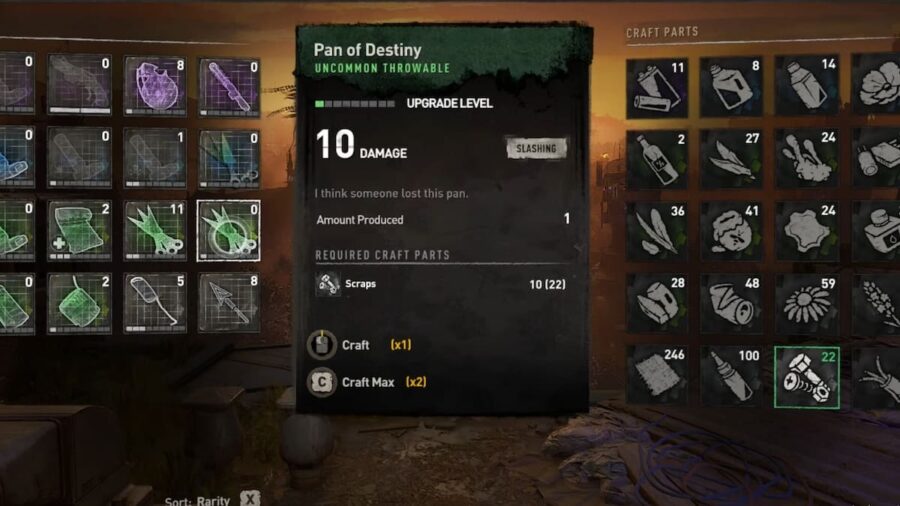Select the batteries craft part with count 11

(x=657, y=88)
